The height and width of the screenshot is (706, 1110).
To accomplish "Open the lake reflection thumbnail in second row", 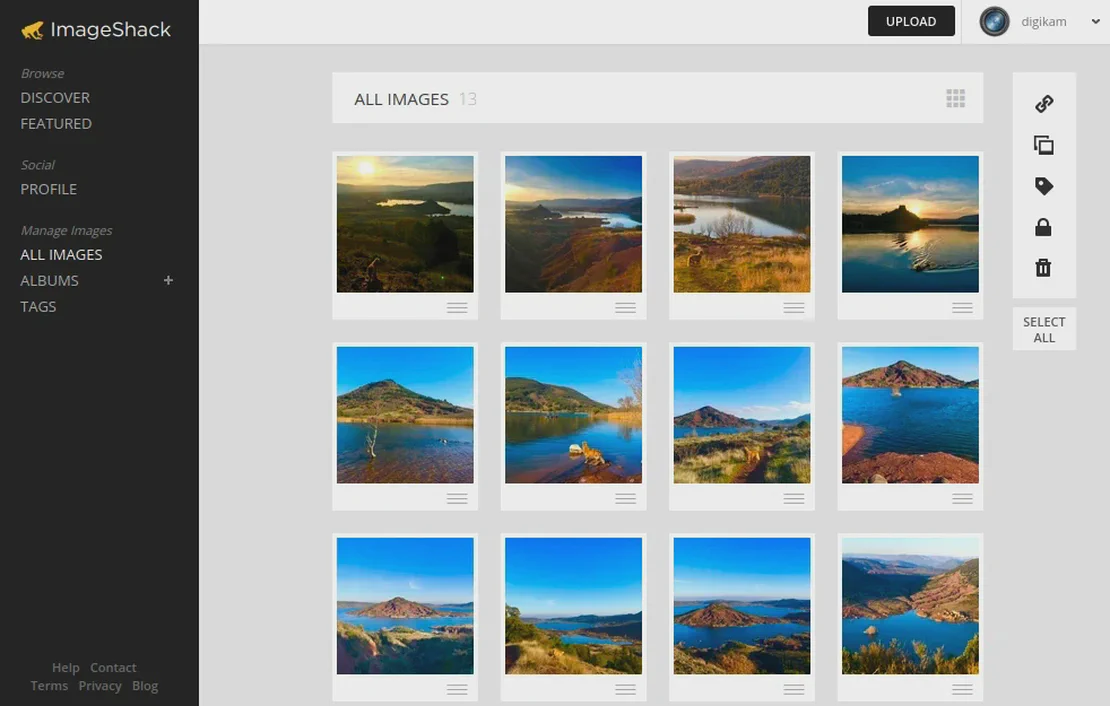I will [x=405, y=413].
